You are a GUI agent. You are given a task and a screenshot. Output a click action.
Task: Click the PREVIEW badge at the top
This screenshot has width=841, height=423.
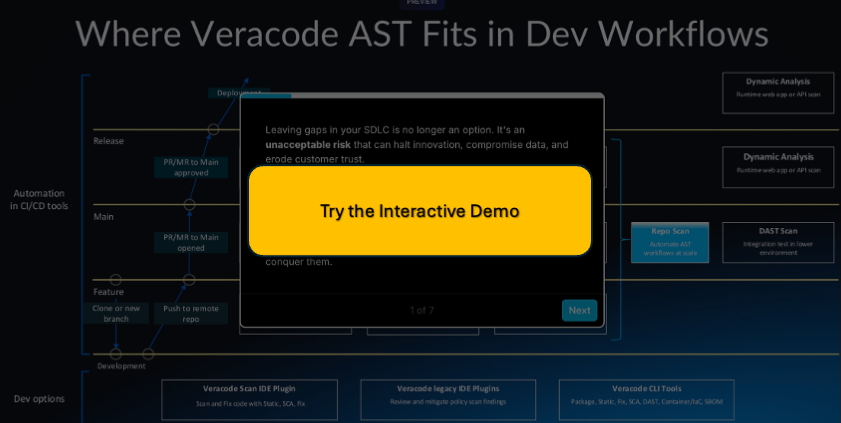(422, 3)
